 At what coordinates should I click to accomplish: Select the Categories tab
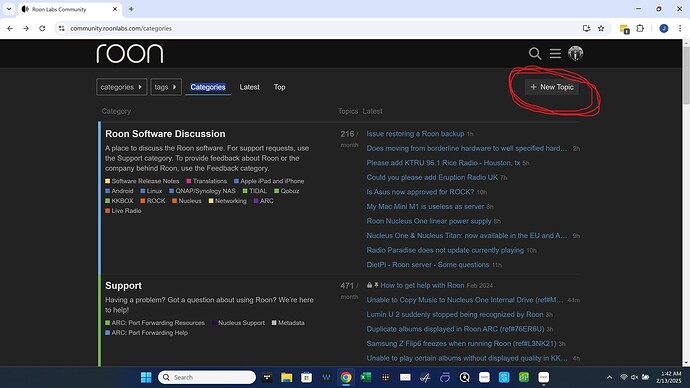coord(208,87)
